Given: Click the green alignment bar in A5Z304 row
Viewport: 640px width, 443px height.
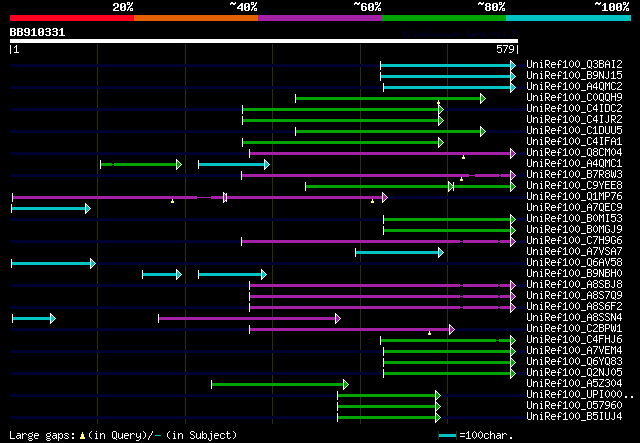Looking at the screenshot, I should point(280,385).
